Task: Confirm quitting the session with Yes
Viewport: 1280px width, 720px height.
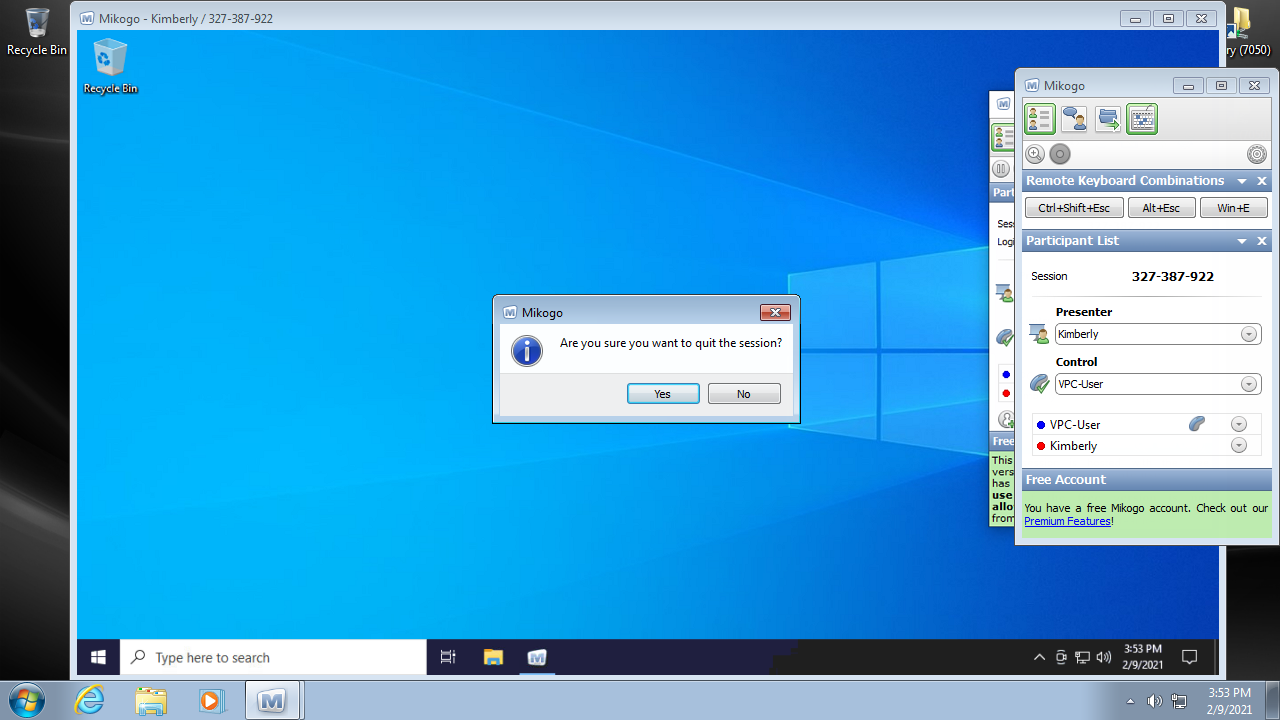Action: pyautogui.click(x=663, y=394)
